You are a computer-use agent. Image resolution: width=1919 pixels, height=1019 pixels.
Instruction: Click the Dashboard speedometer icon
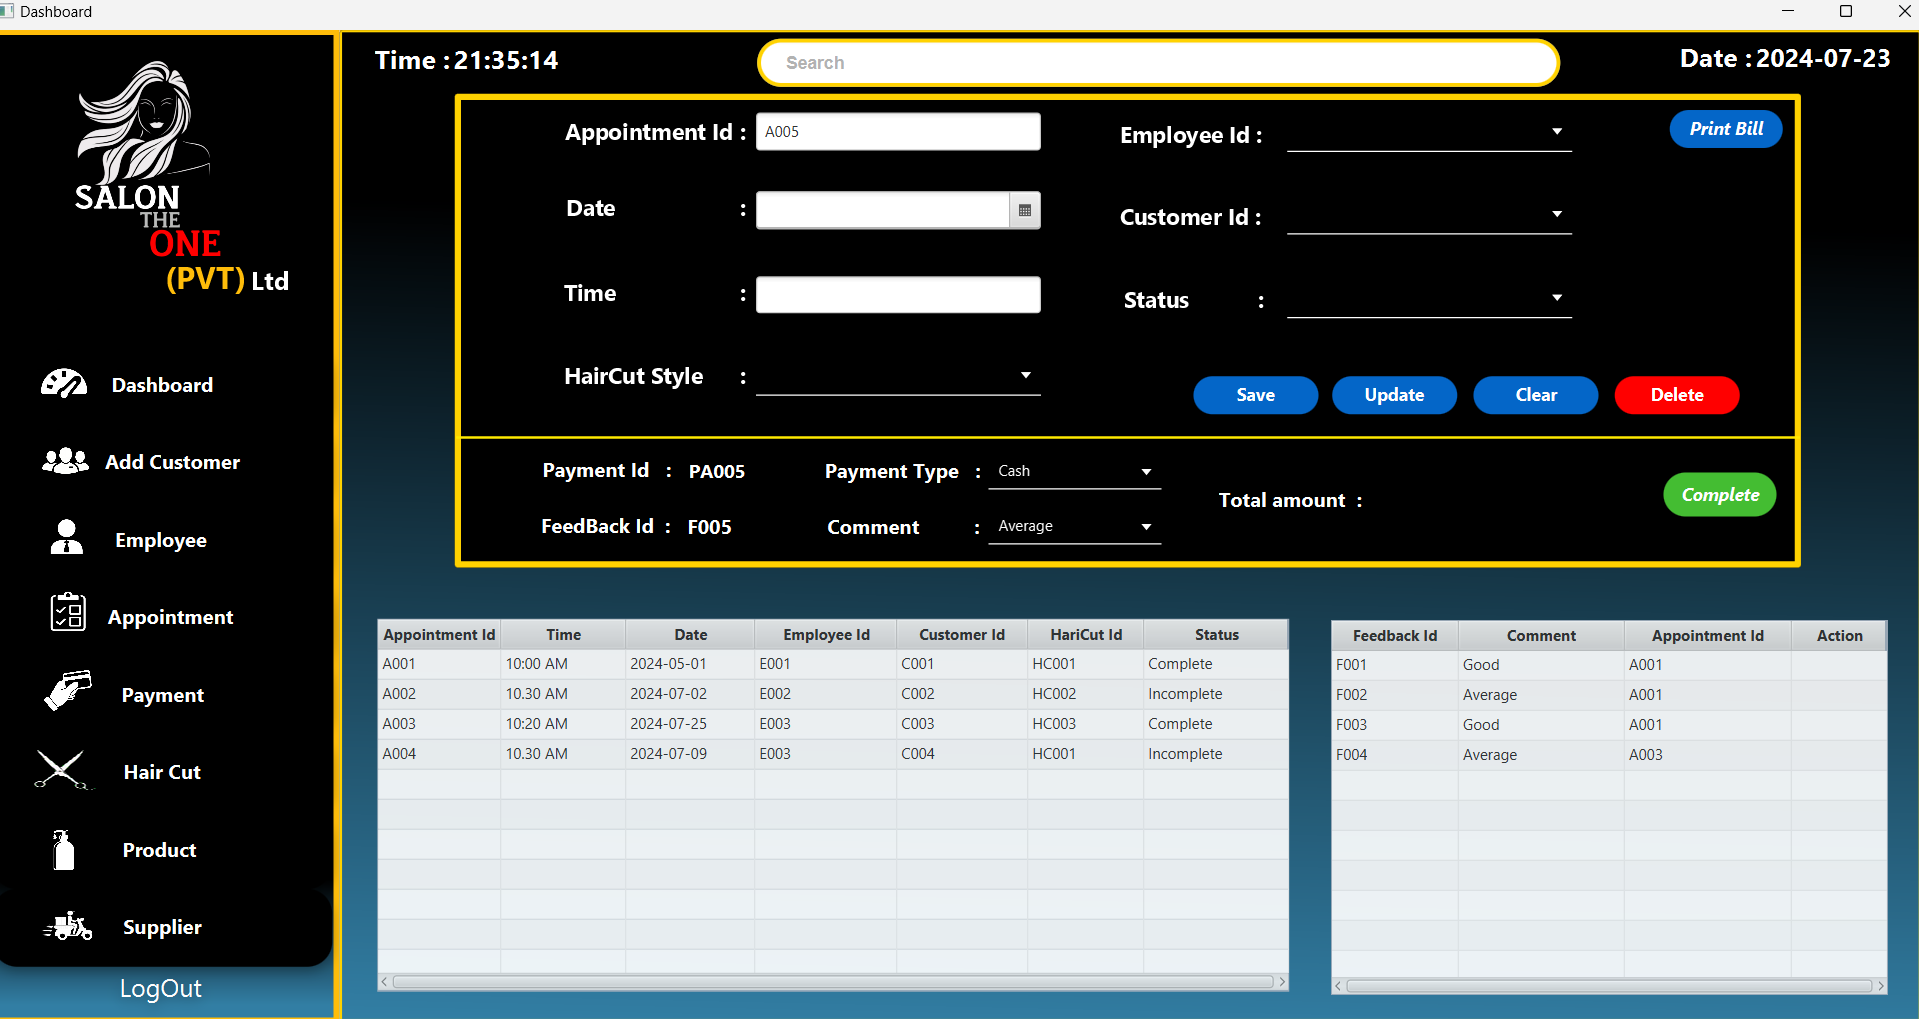click(64, 384)
